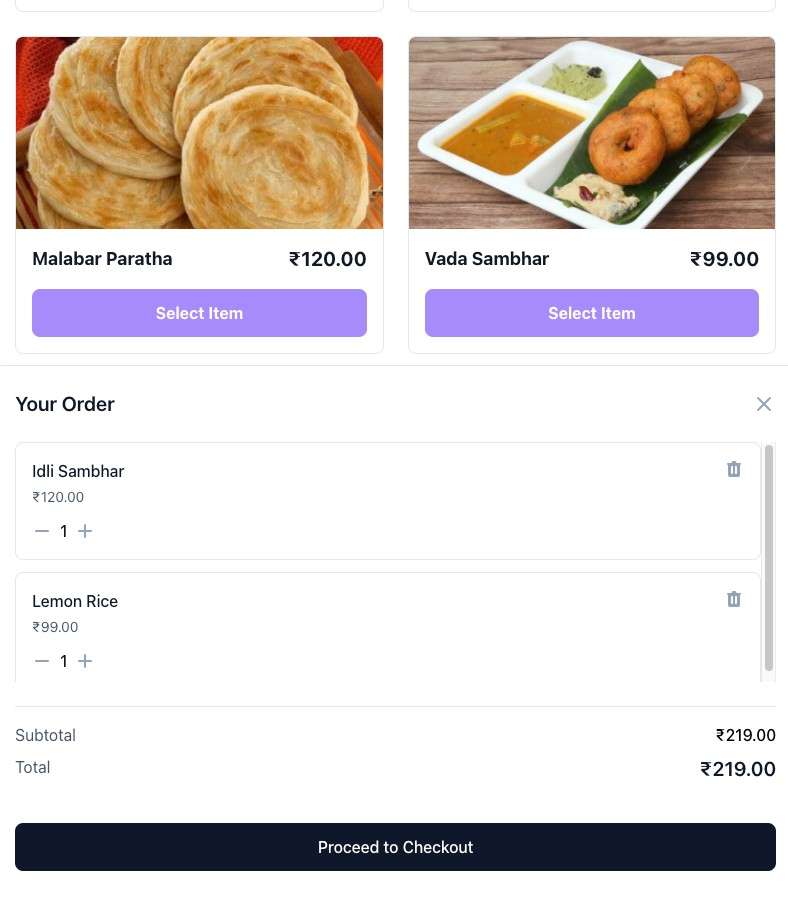This screenshot has height=904, width=788.
Task: Click the ₹219.00 order total amount
Action: [x=738, y=769]
